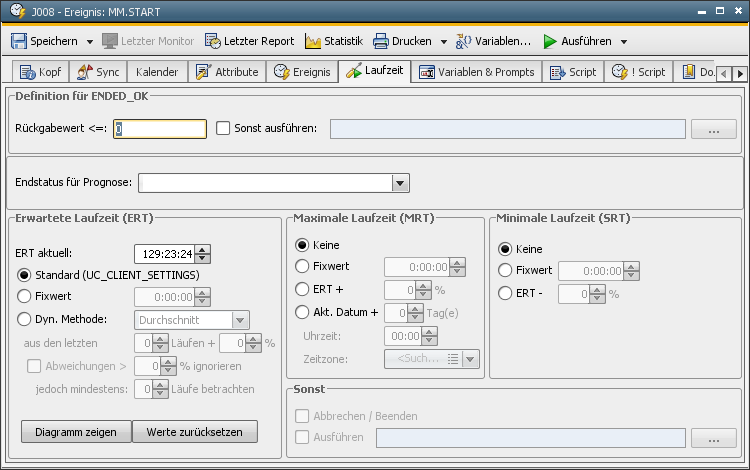The image size is (750, 470).
Task: Click the Diagramm zeigen button
Action: (76, 431)
